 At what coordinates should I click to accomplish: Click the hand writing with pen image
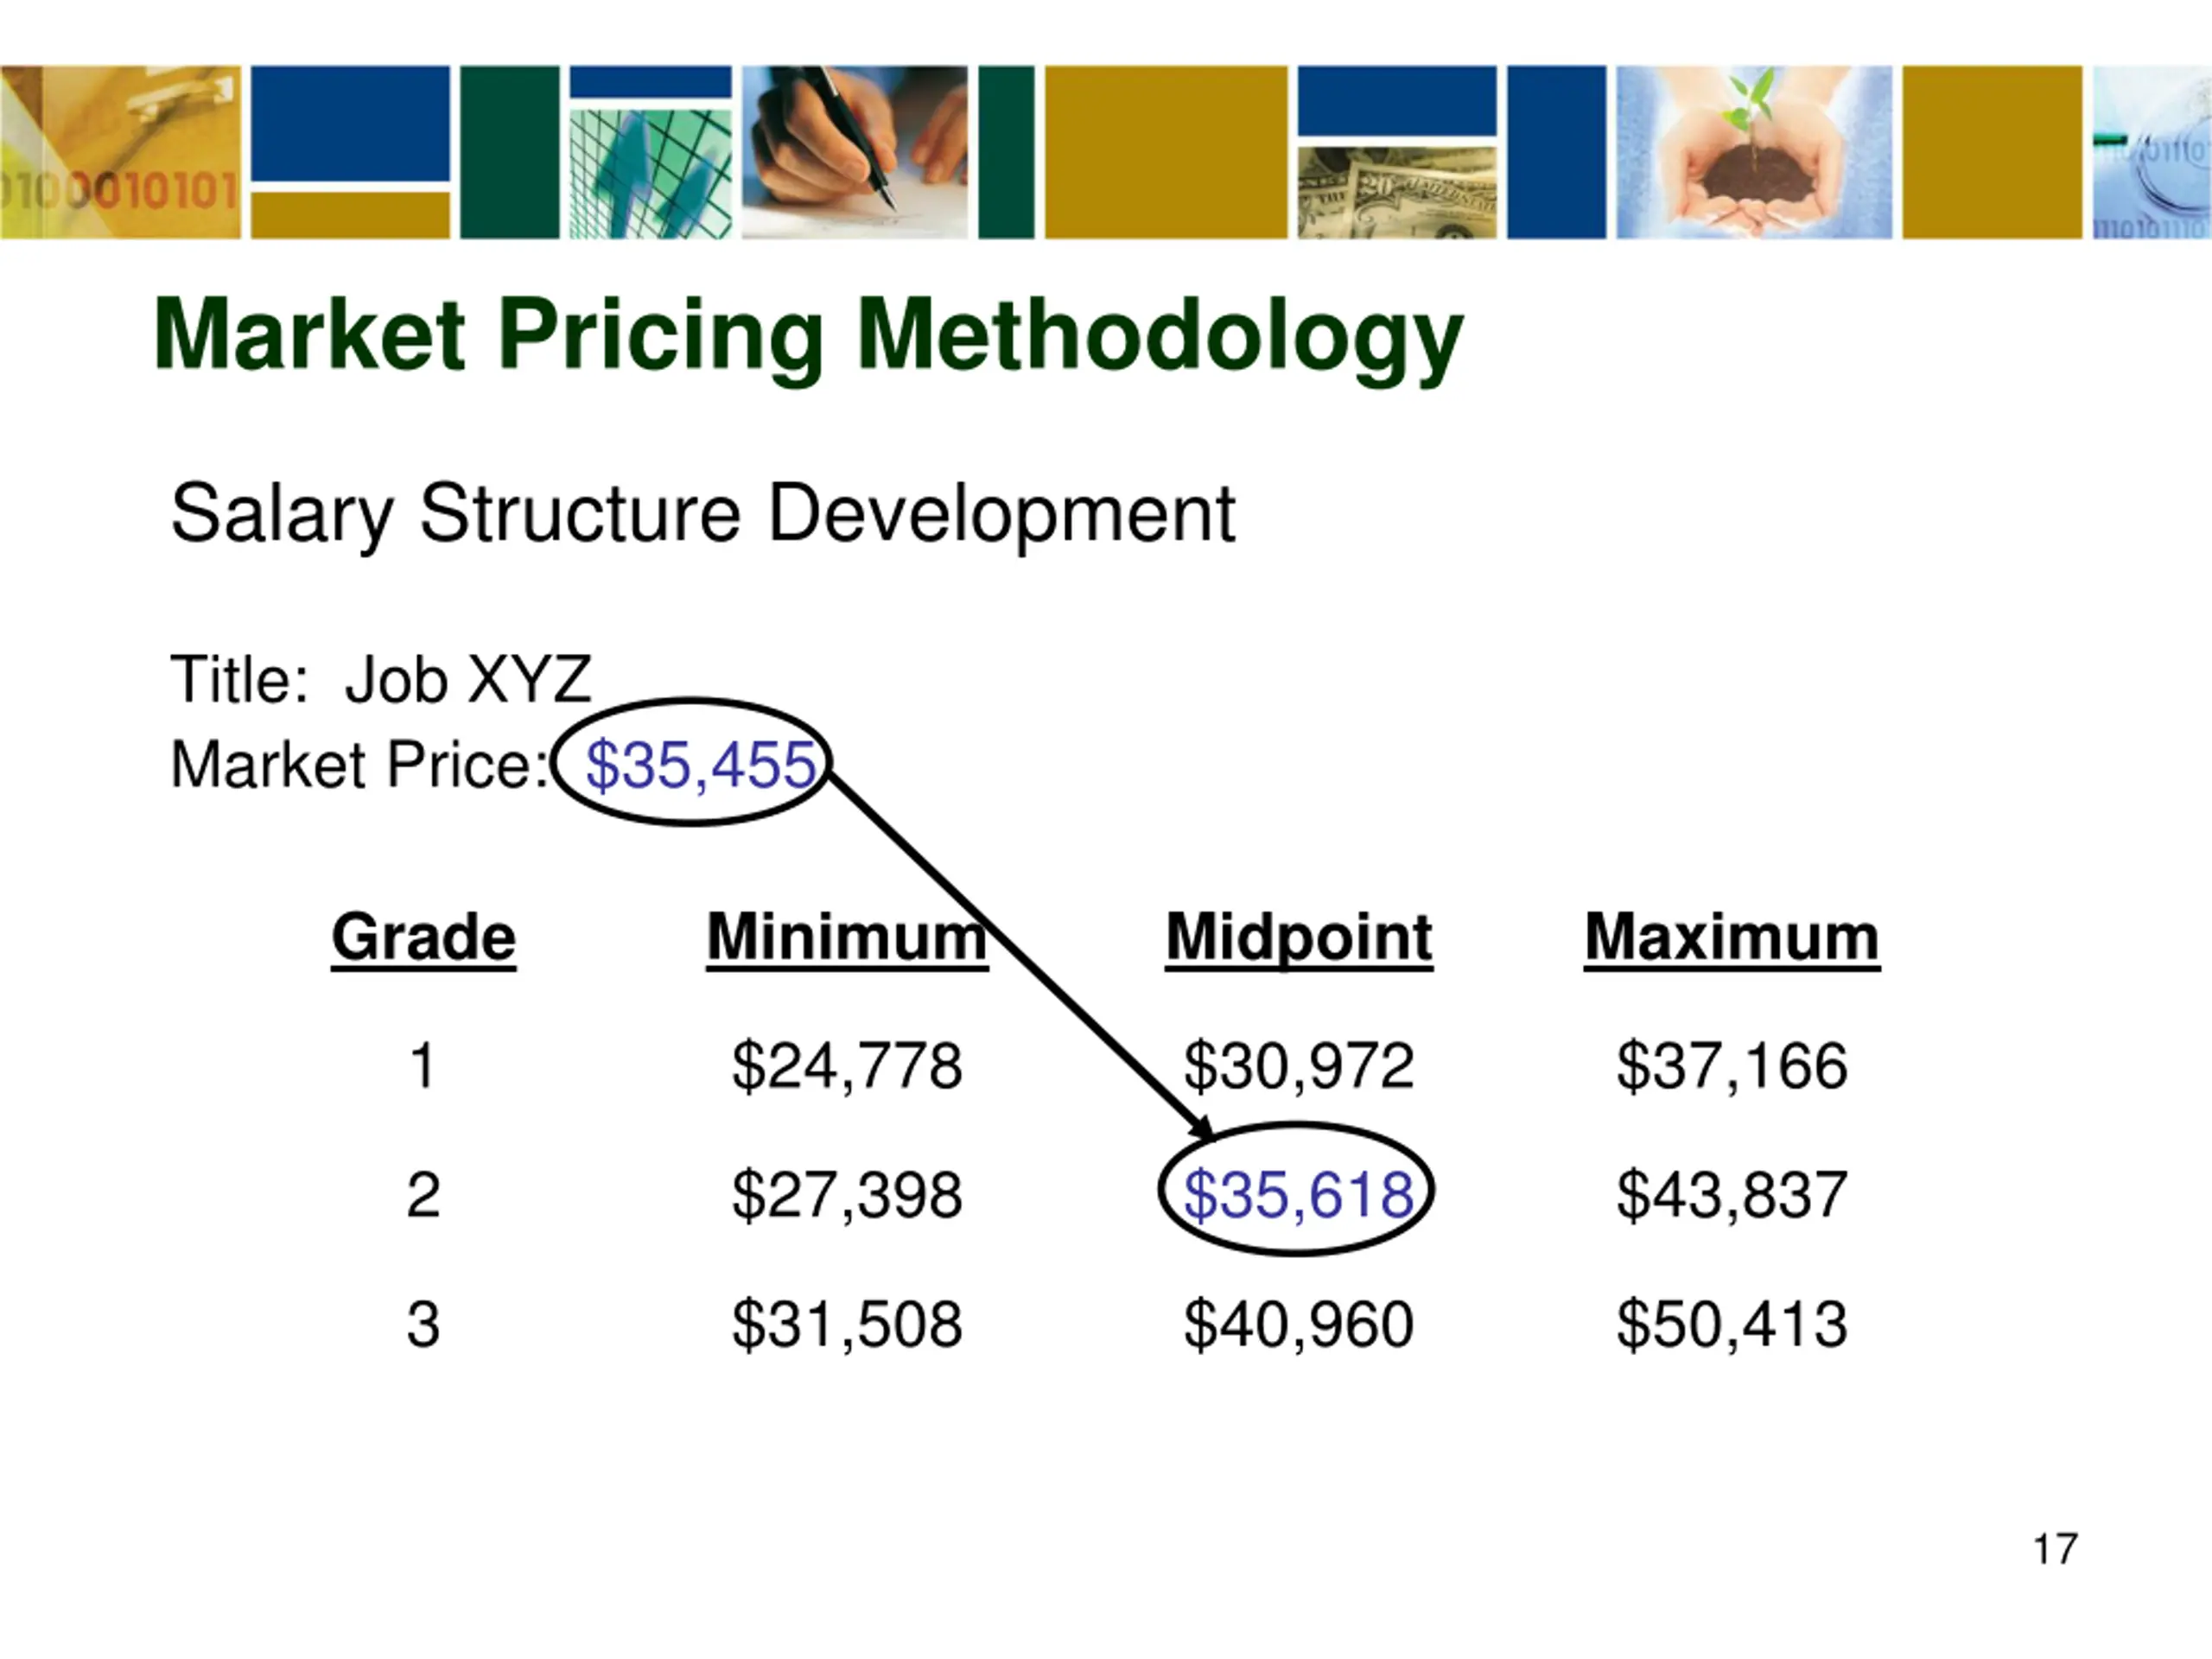pyautogui.click(x=855, y=152)
